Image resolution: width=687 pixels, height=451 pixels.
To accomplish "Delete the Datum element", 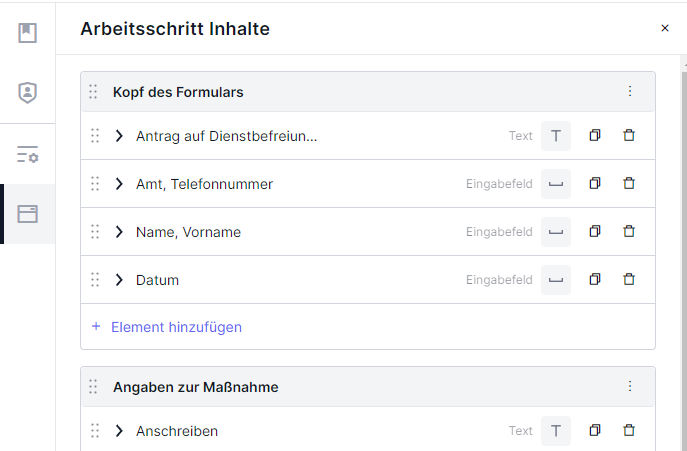I will coord(629,279).
